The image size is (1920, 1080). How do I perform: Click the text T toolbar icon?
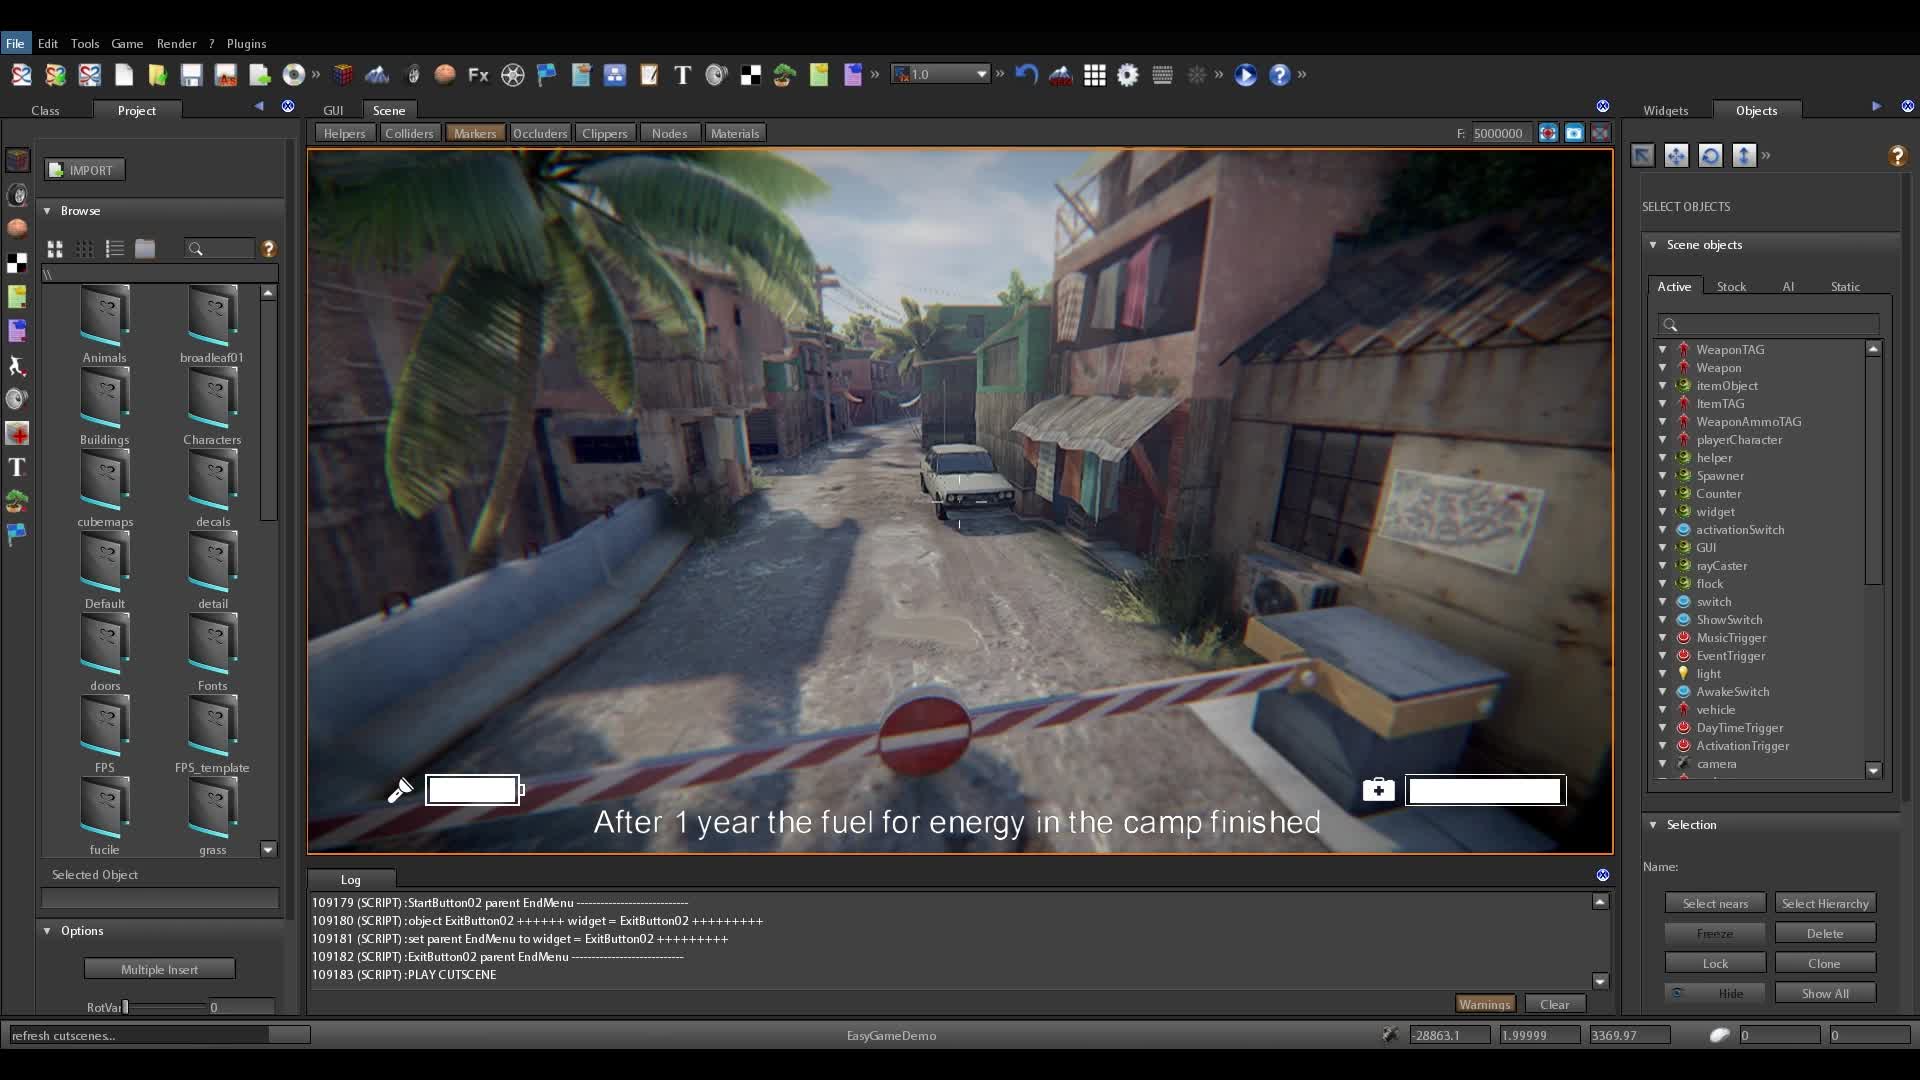pos(682,75)
